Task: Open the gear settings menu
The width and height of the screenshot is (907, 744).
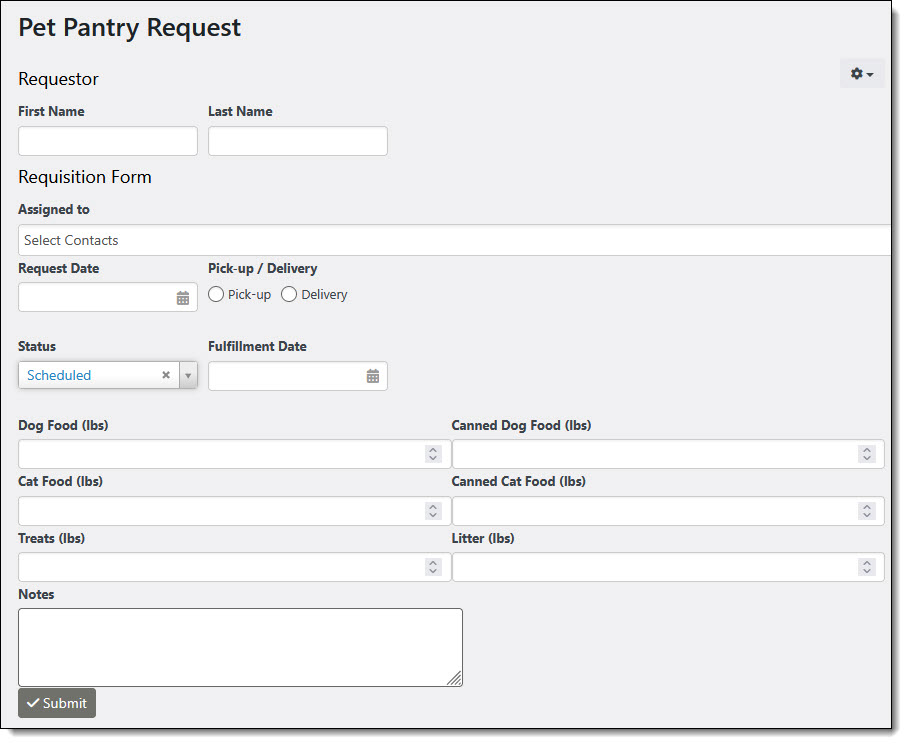Action: [x=861, y=74]
